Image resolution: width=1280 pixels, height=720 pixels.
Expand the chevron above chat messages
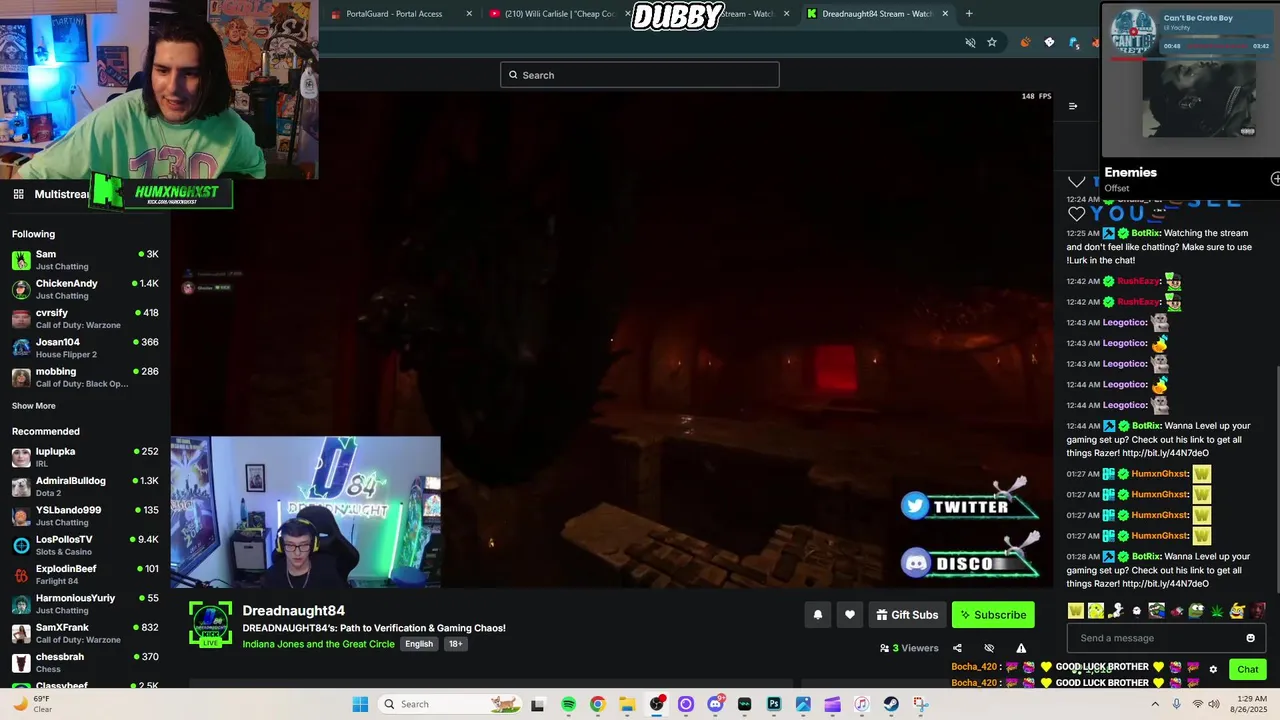(x=1076, y=182)
